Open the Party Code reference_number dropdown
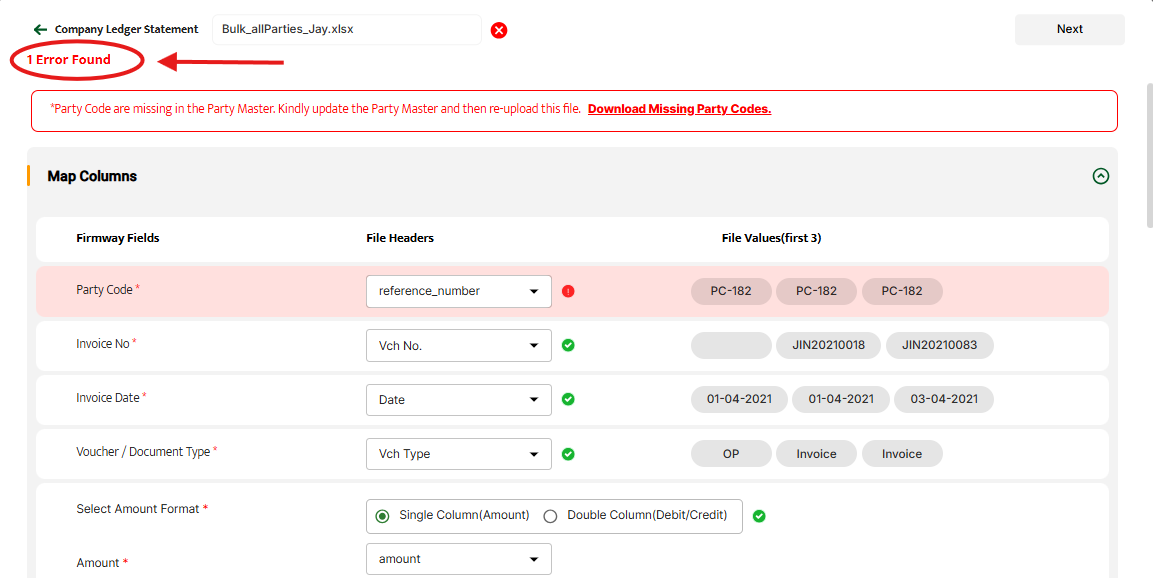The image size is (1153, 578). click(458, 292)
